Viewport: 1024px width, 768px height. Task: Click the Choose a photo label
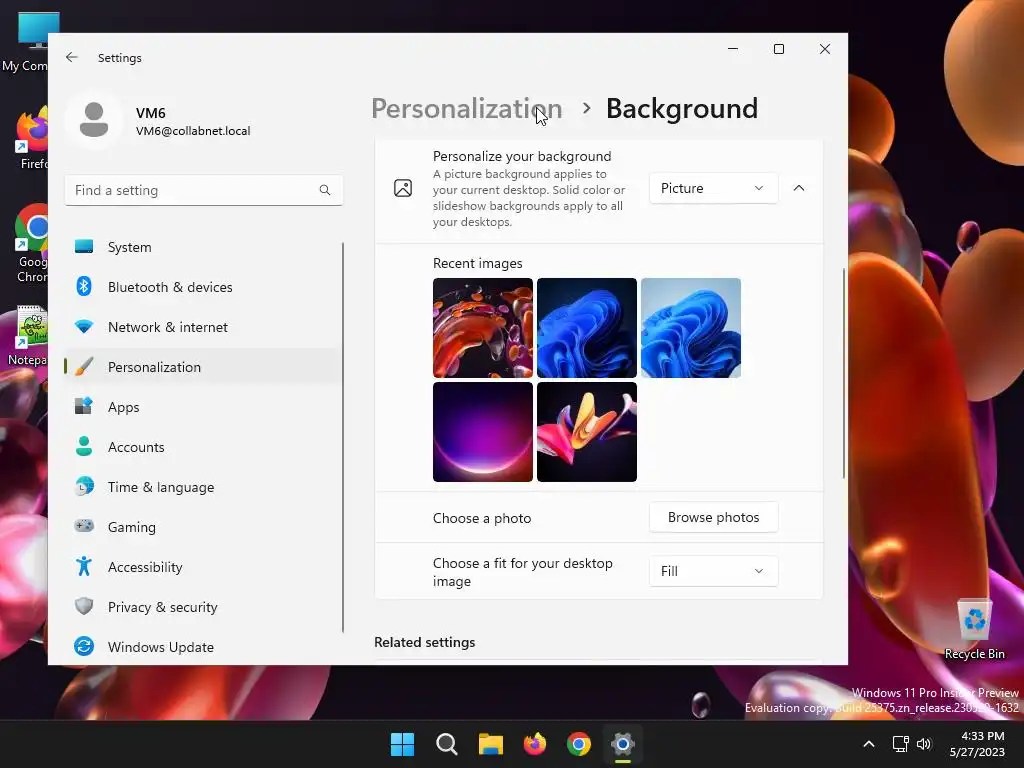[482, 518]
